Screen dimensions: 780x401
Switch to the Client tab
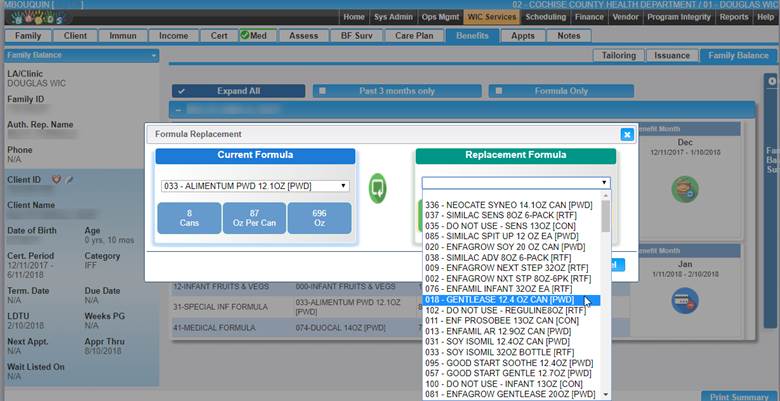(x=75, y=36)
